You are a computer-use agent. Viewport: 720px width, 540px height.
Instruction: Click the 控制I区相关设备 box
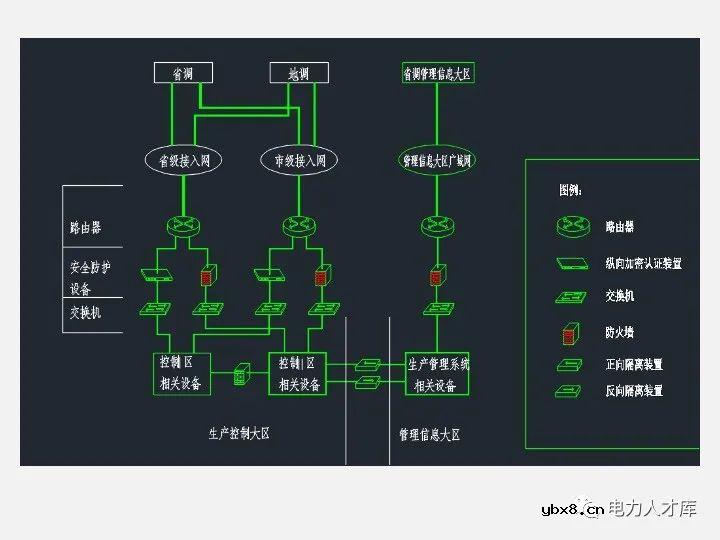coord(299,373)
